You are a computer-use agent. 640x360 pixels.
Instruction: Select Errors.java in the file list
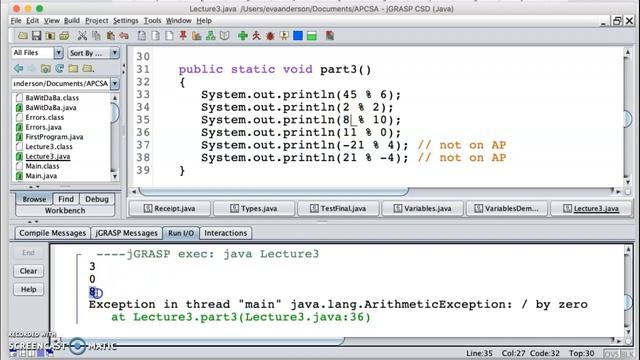coord(43,127)
